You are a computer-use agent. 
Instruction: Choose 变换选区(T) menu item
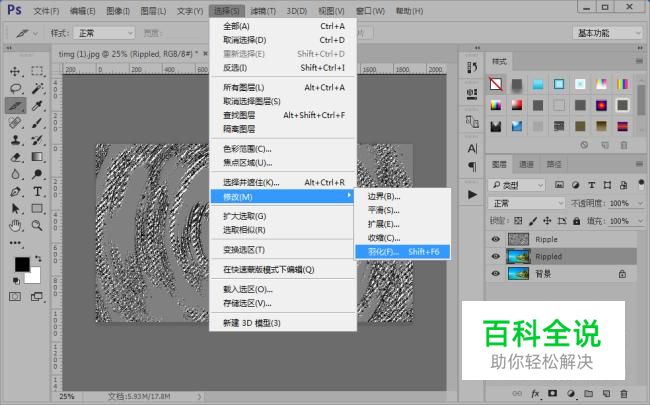pos(283,250)
